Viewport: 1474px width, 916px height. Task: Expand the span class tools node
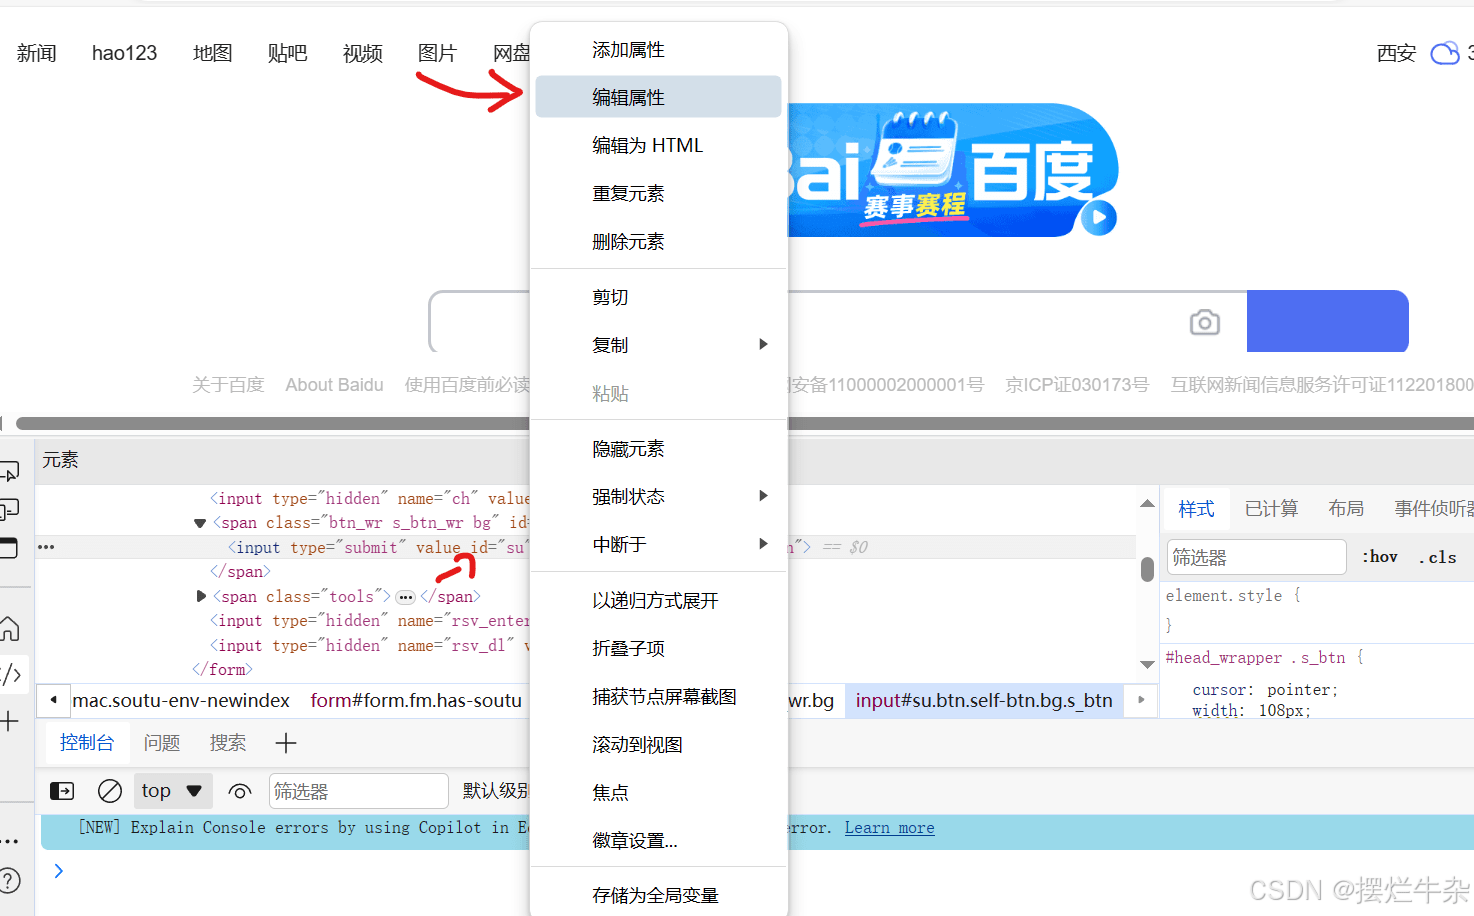[x=201, y=596]
